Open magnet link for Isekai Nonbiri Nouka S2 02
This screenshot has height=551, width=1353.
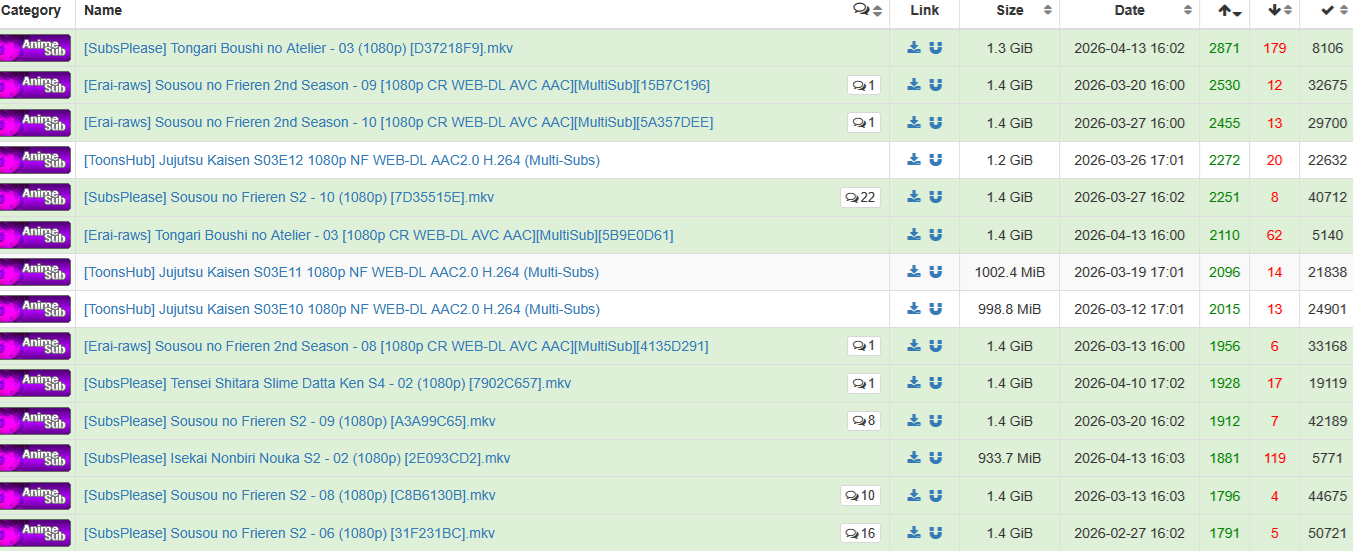936,458
